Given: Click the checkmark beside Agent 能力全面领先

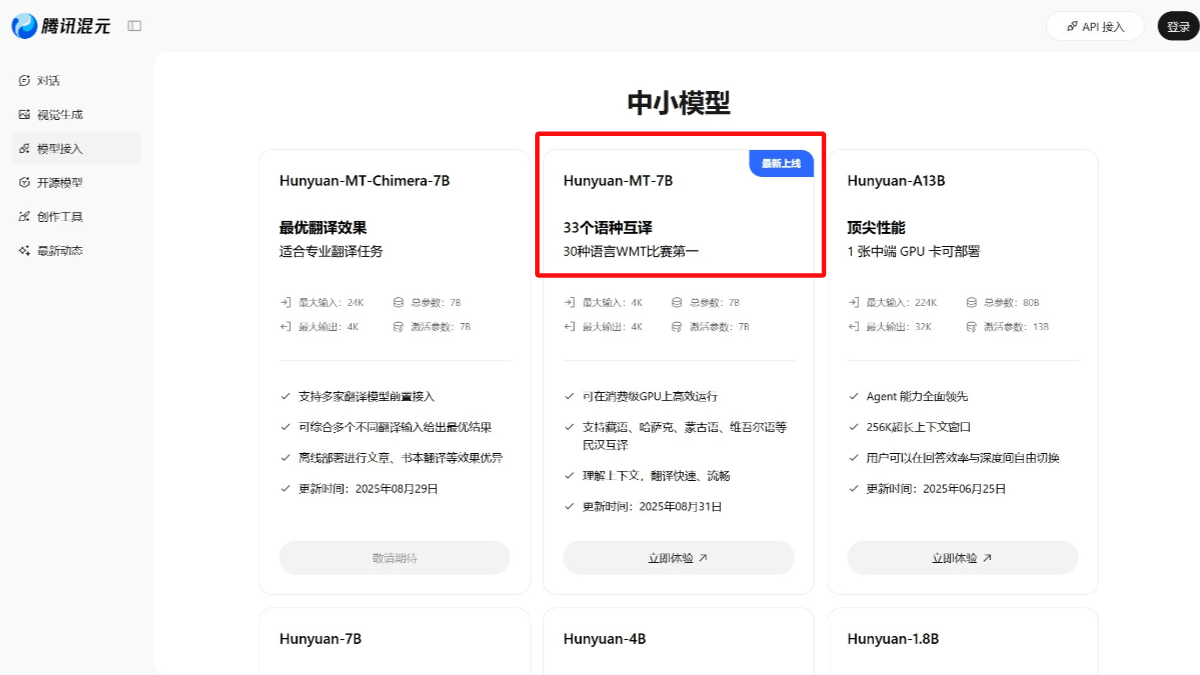Looking at the screenshot, I should (x=854, y=396).
